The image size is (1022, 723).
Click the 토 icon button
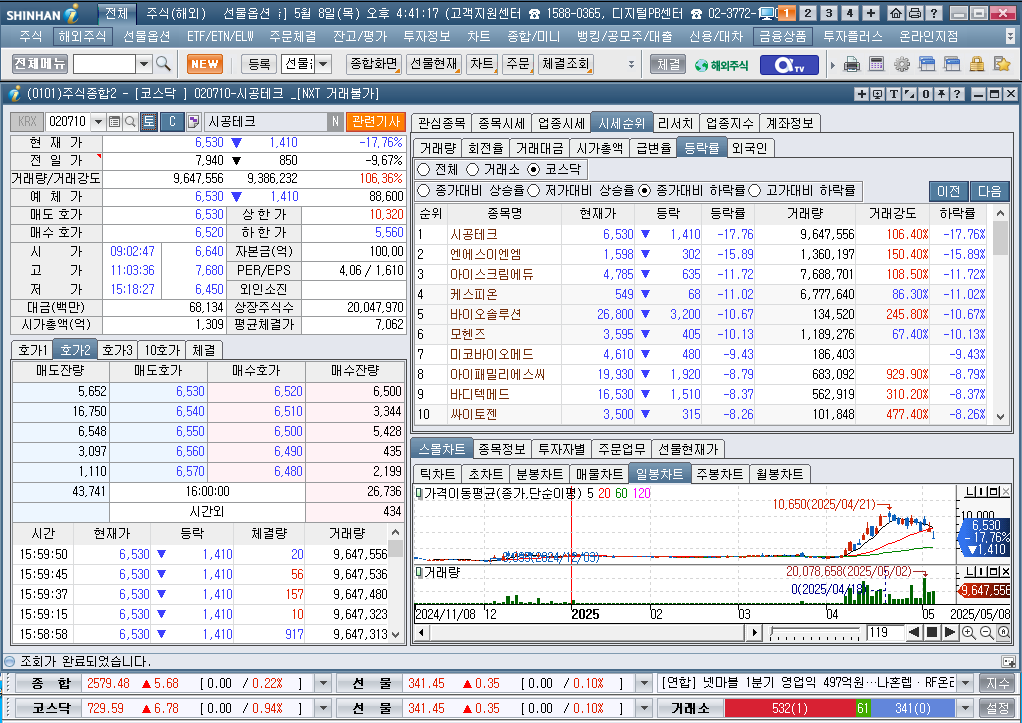149,121
